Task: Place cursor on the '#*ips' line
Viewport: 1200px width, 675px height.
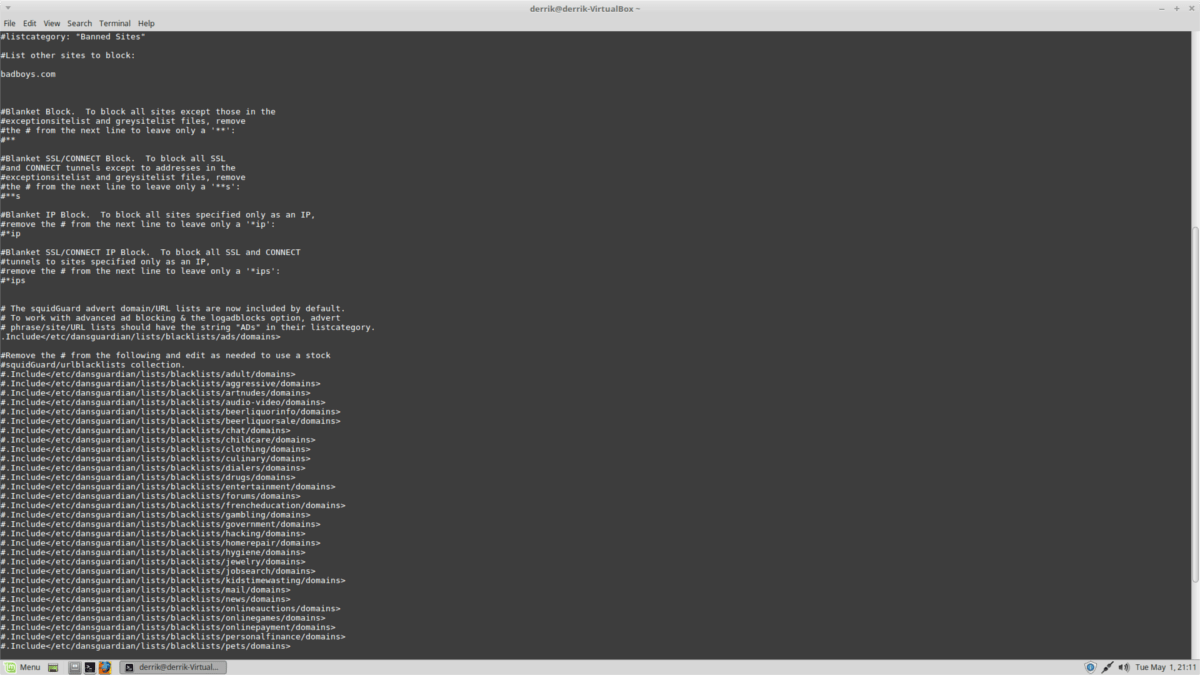Action: point(13,281)
